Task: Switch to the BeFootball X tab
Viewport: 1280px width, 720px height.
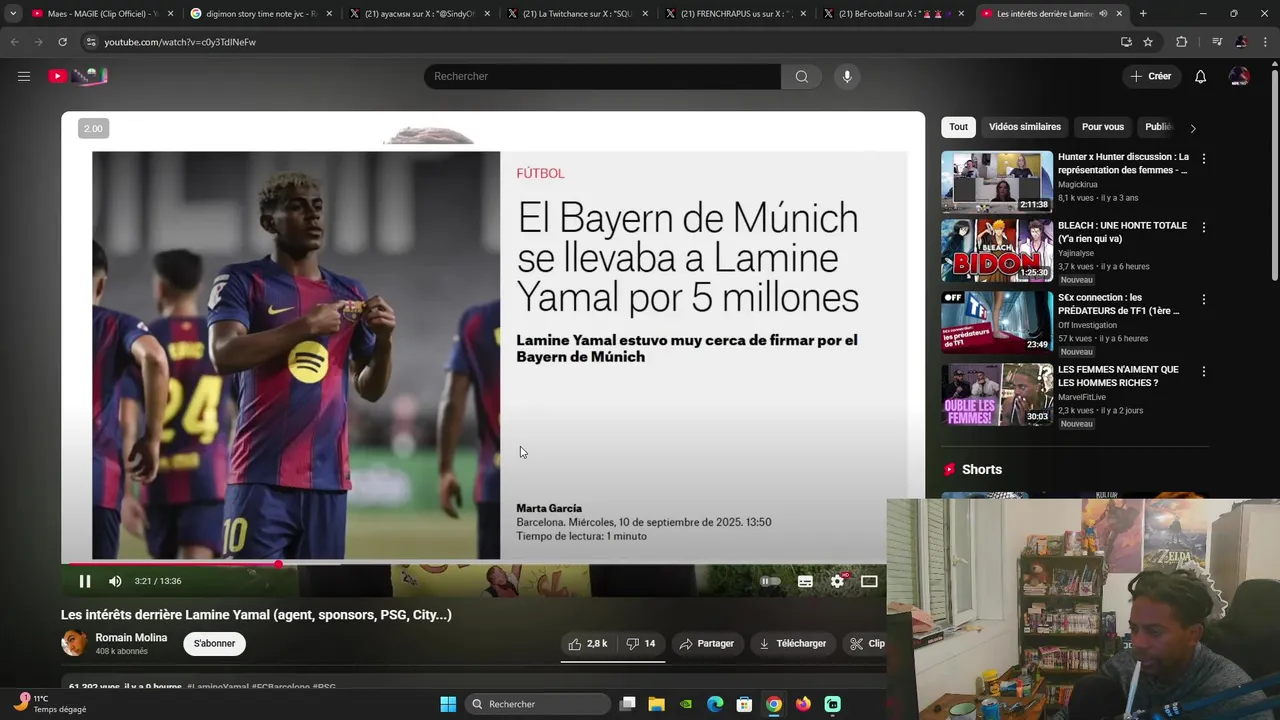Action: pyautogui.click(x=893, y=14)
